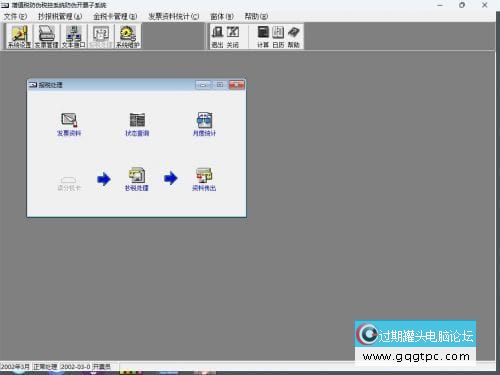This screenshot has width=500, height=375.
Task: Click the 2002年3月 status bar entry
Action: pos(16,367)
